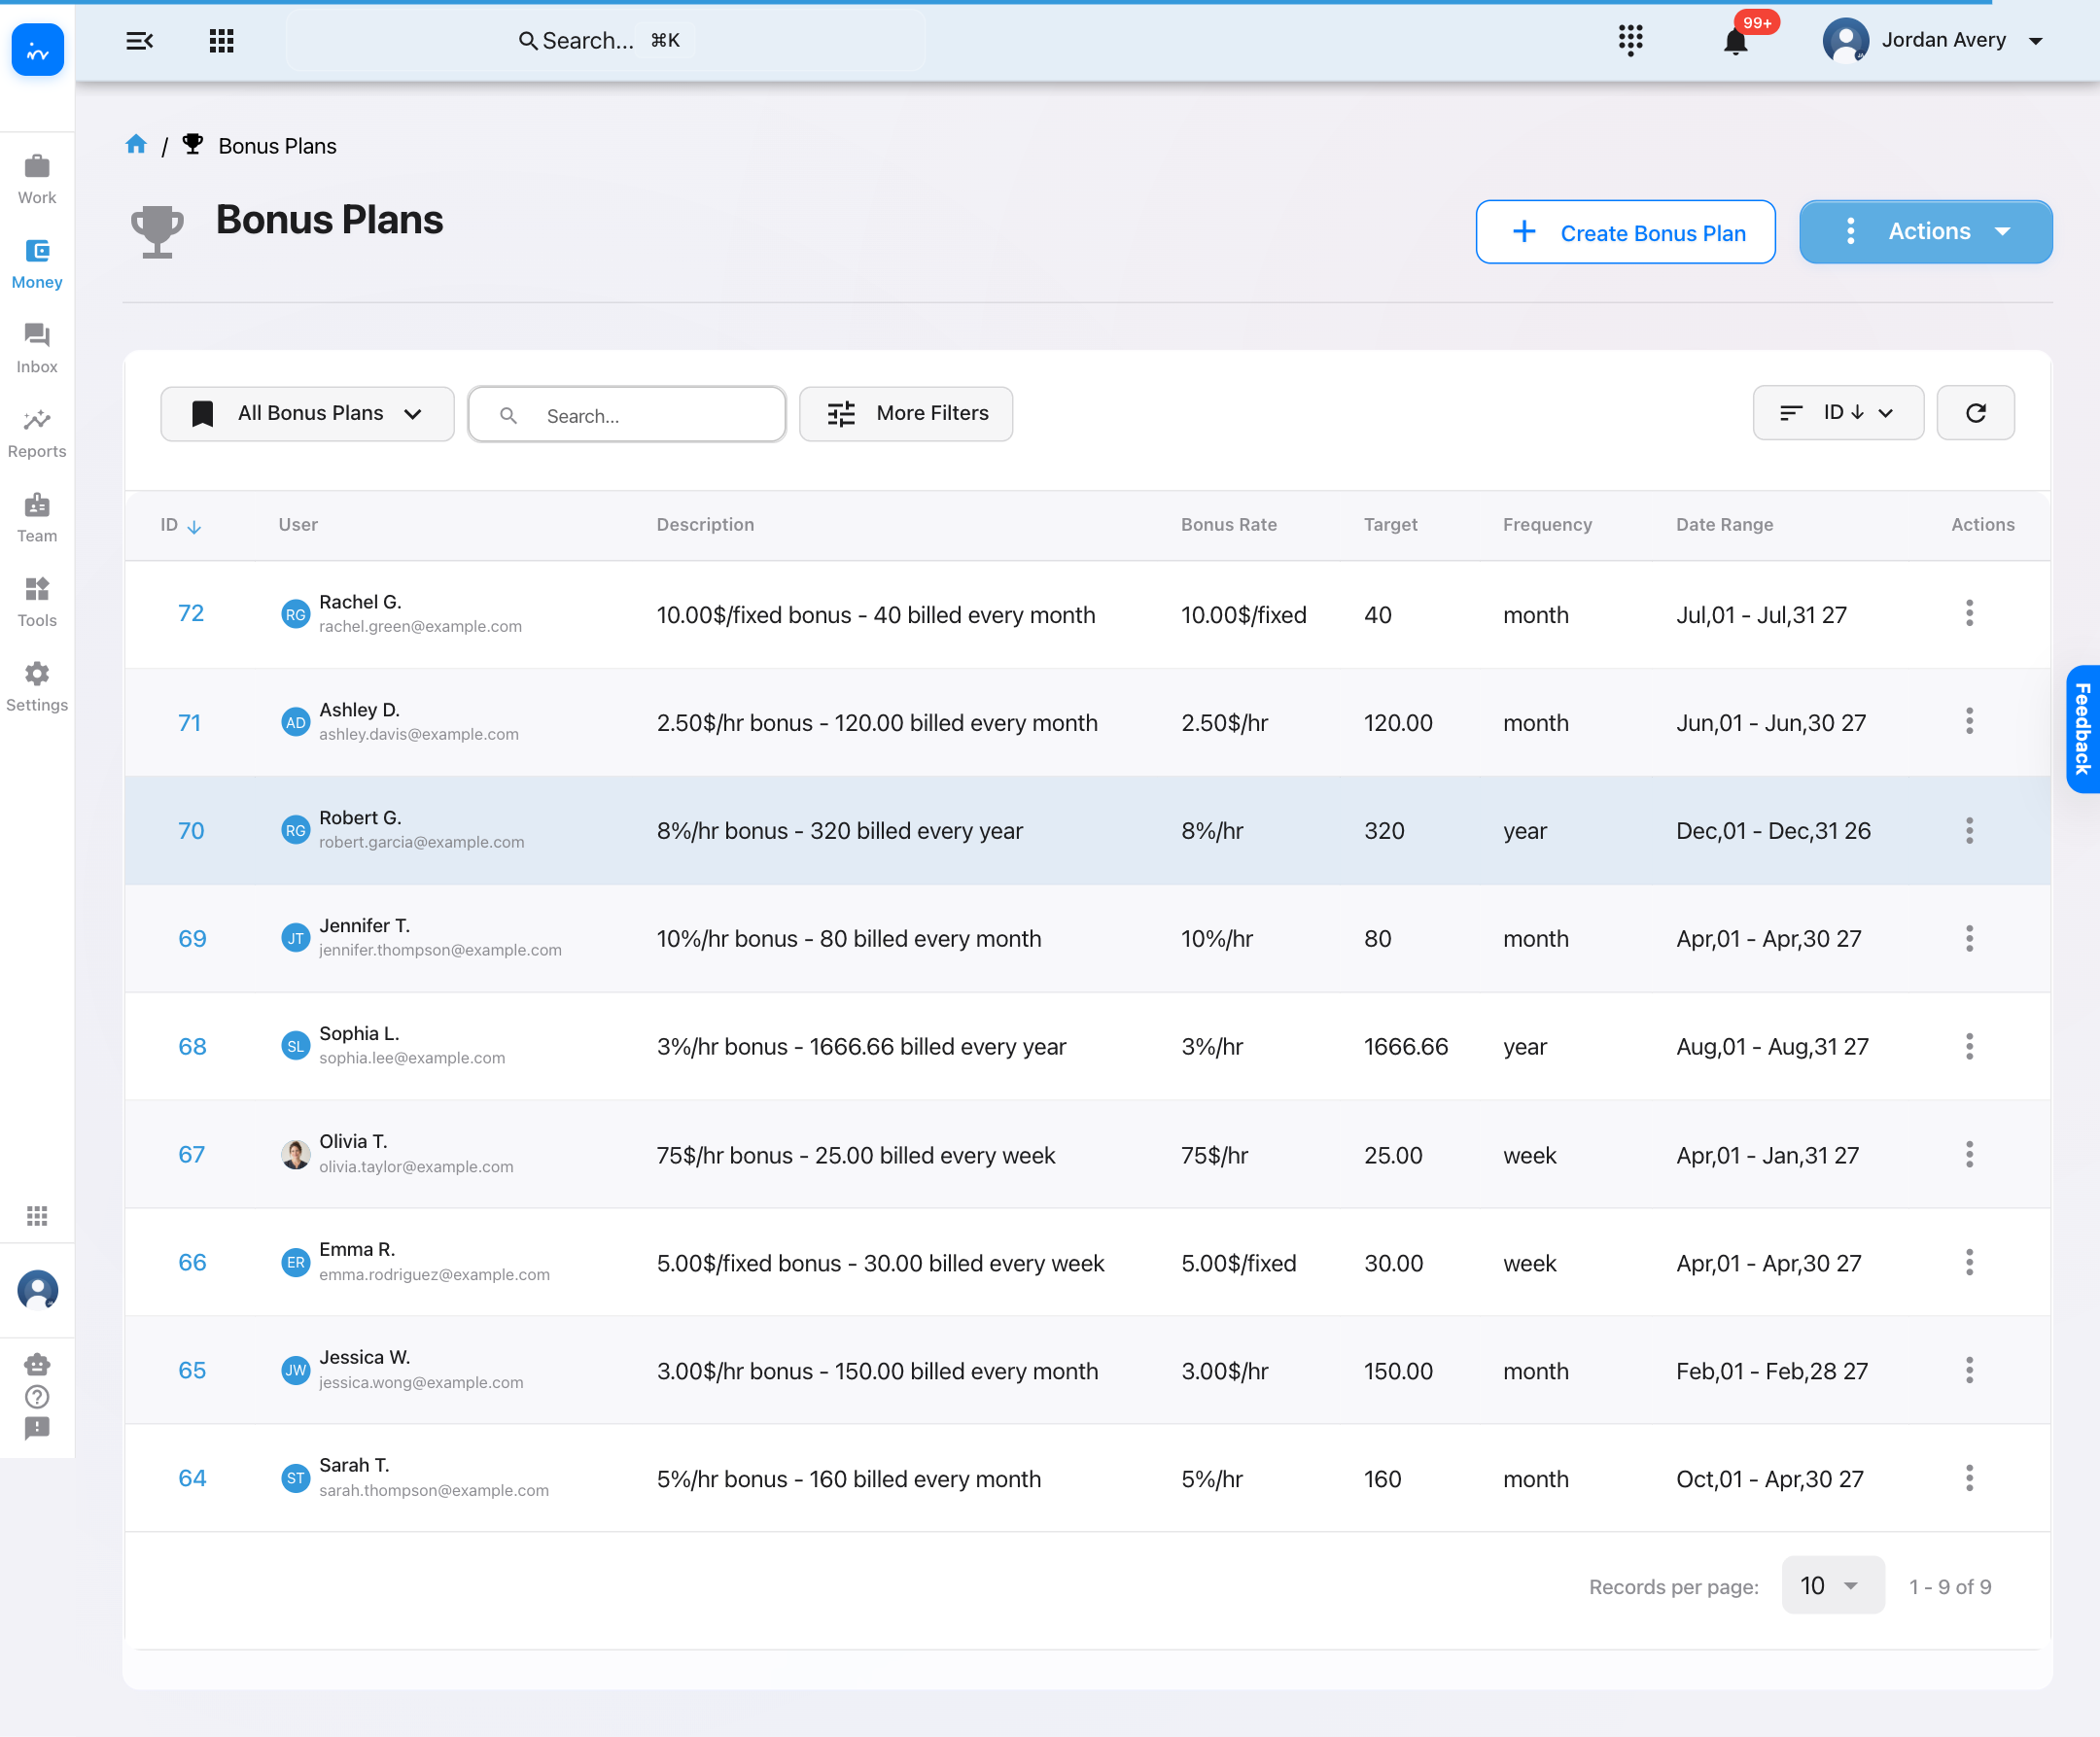
Task: Open the bottom sidebar apps grid icon
Action: pyautogui.click(x=37, y=1215)
